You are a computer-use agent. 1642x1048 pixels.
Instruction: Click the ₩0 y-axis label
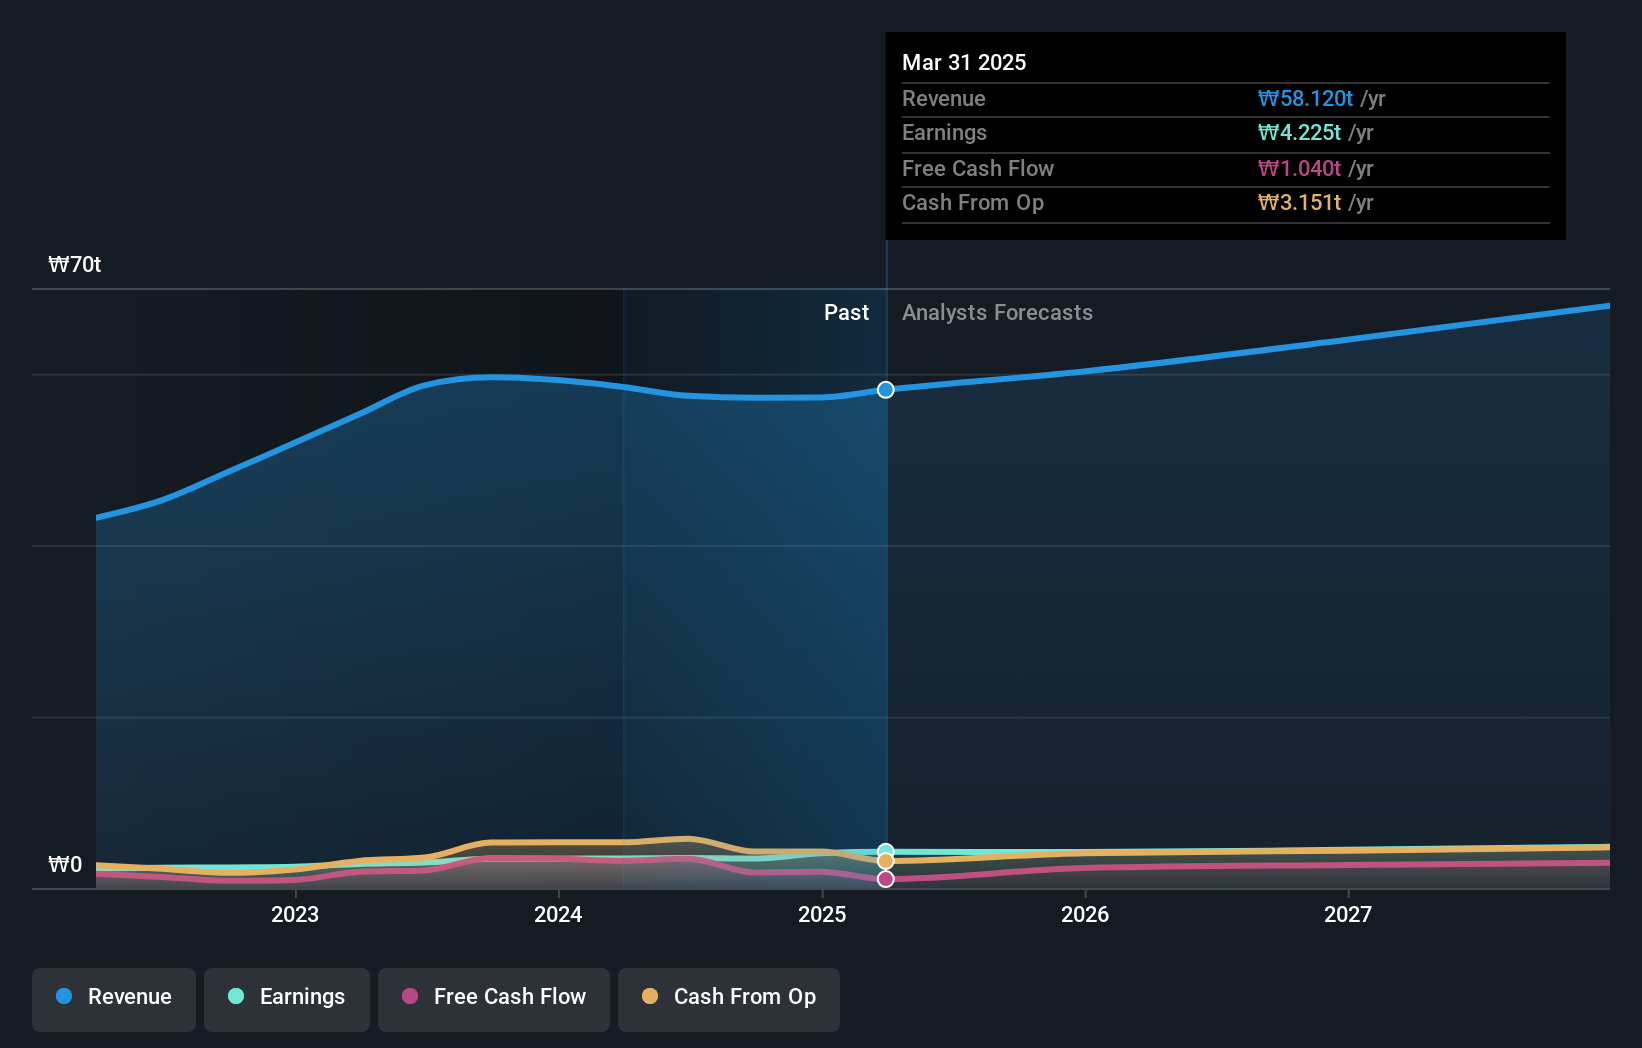(65, 864)
